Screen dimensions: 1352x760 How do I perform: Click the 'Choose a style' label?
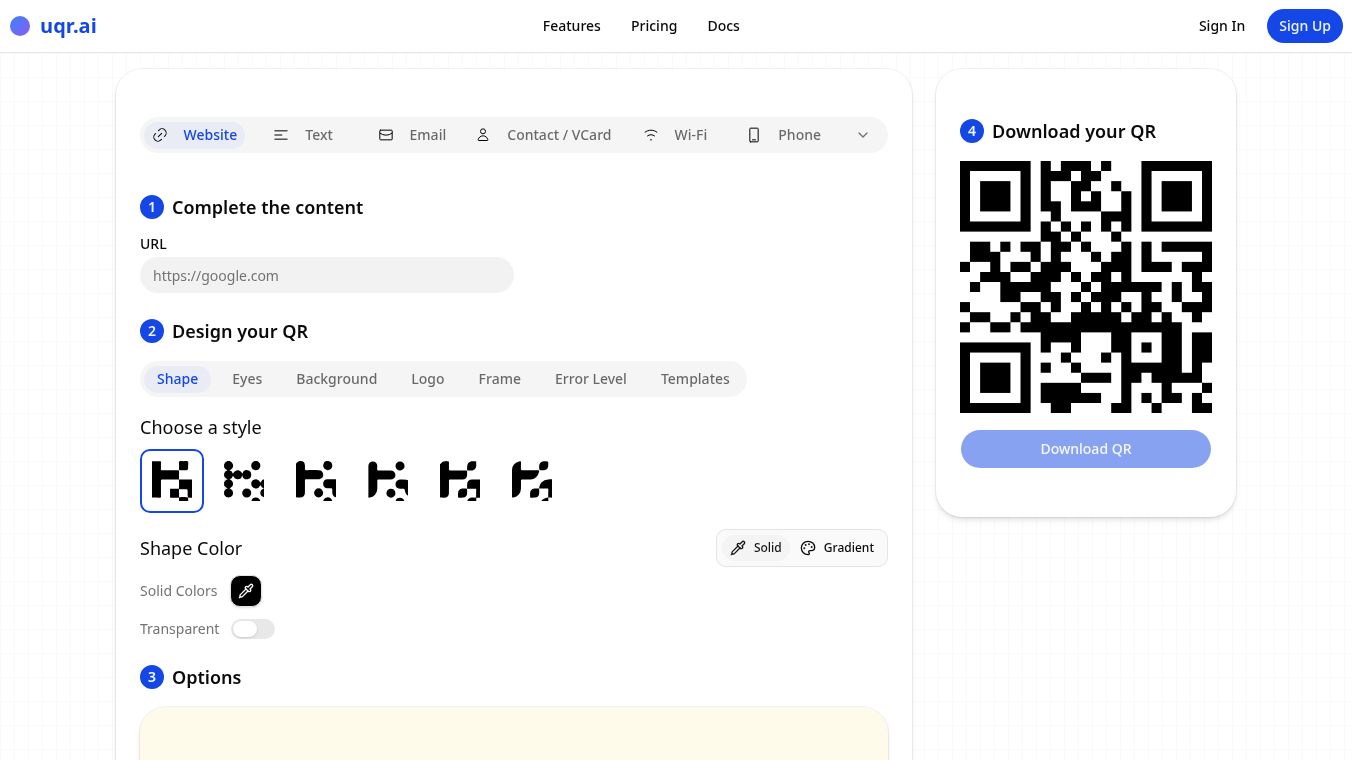200,428
